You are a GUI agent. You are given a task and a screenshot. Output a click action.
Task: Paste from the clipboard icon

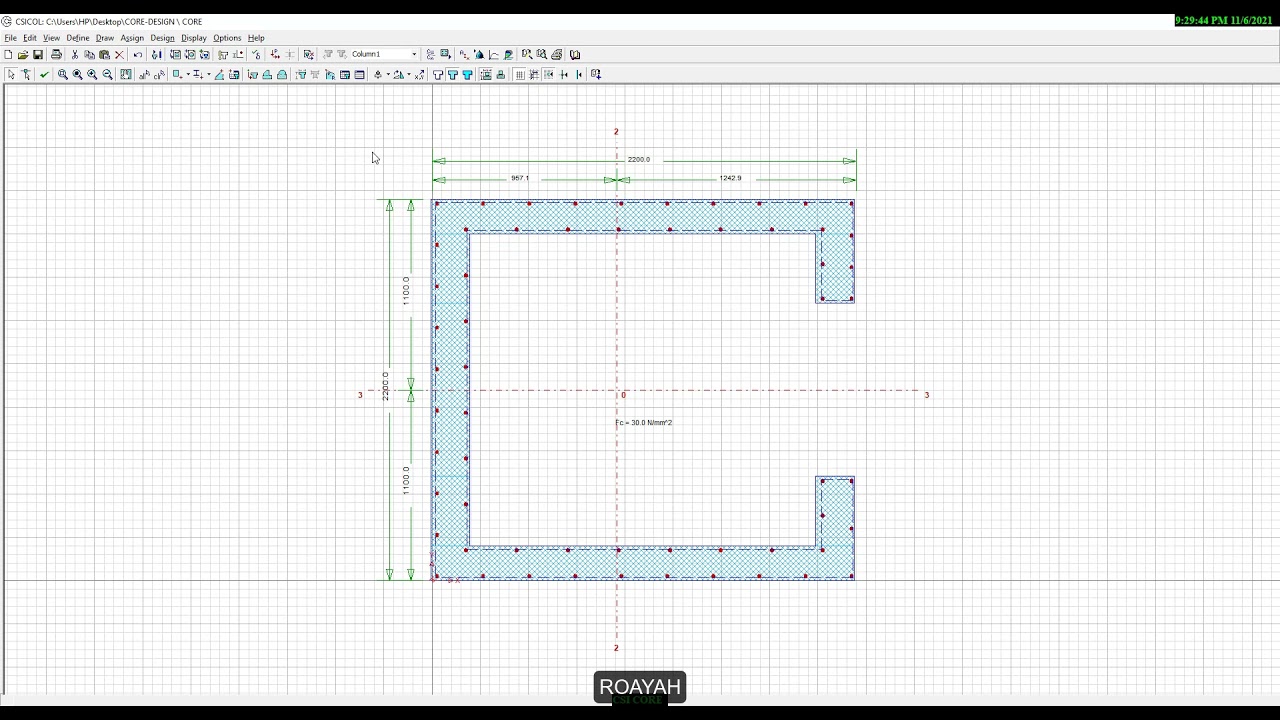[x=104, y=55]
